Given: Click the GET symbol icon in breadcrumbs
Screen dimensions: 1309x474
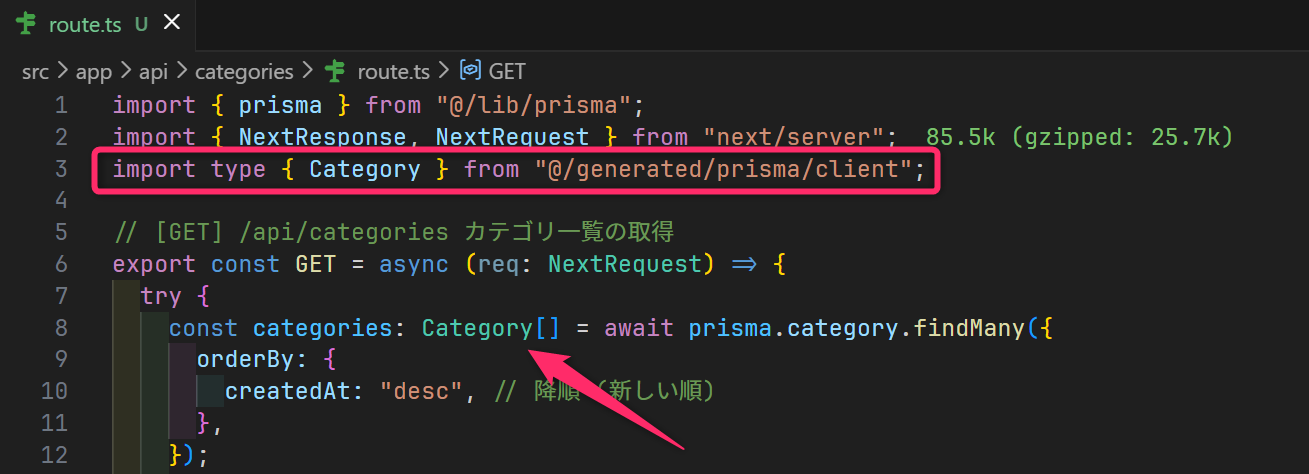Looking at the screenshot, I should [470, 72].
